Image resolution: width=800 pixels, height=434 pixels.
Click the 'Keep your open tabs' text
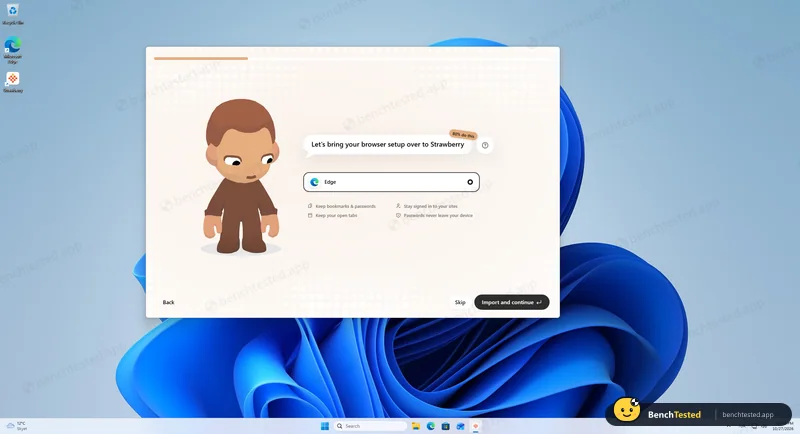point(336,216)
